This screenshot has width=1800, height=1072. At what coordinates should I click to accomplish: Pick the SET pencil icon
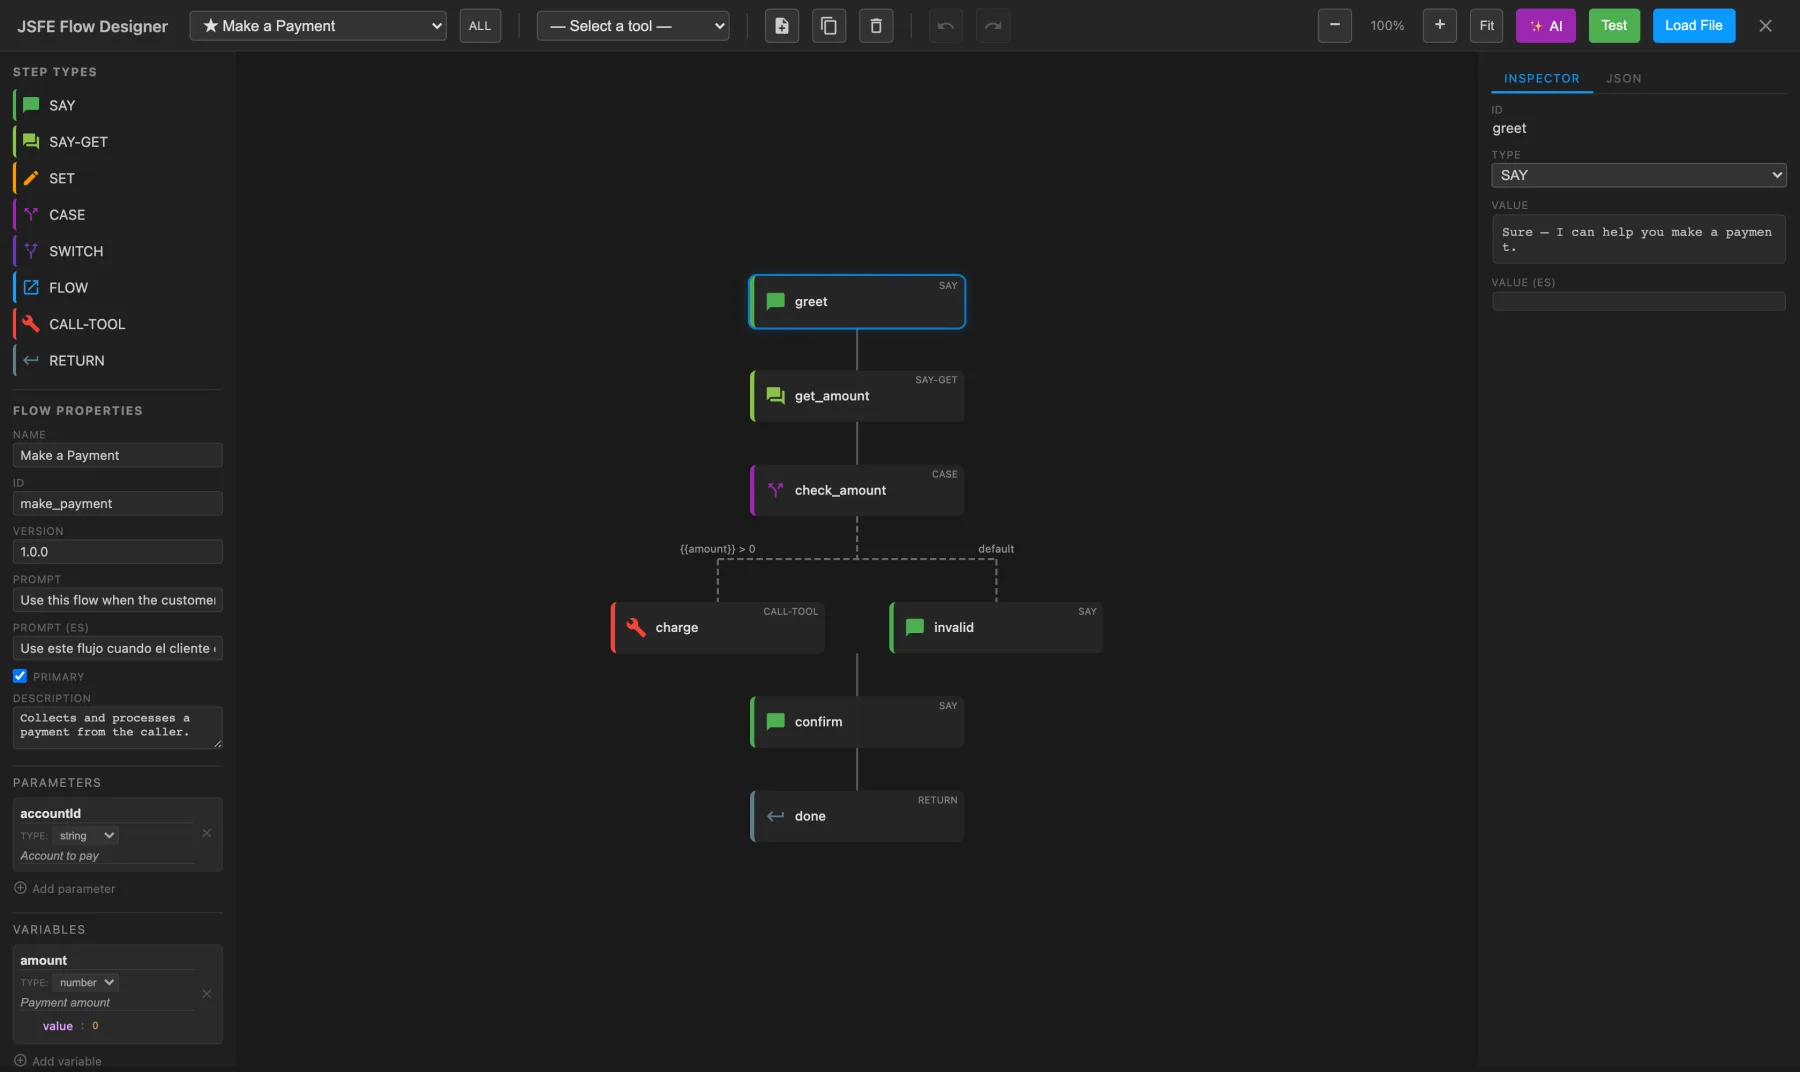(31, 178)
